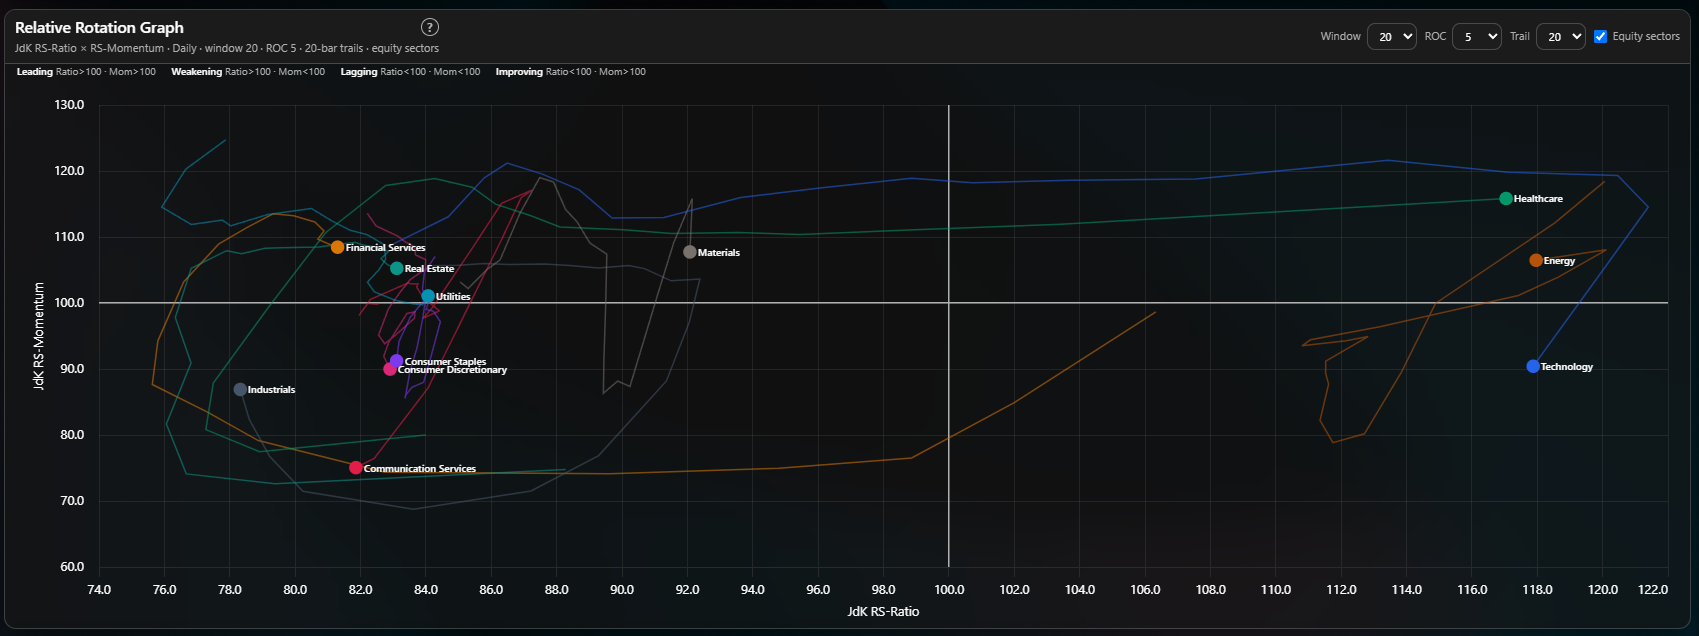1699x636 pixels.
Task: Click the Lagging quadrant legend text
Action: tap(410, 72)
